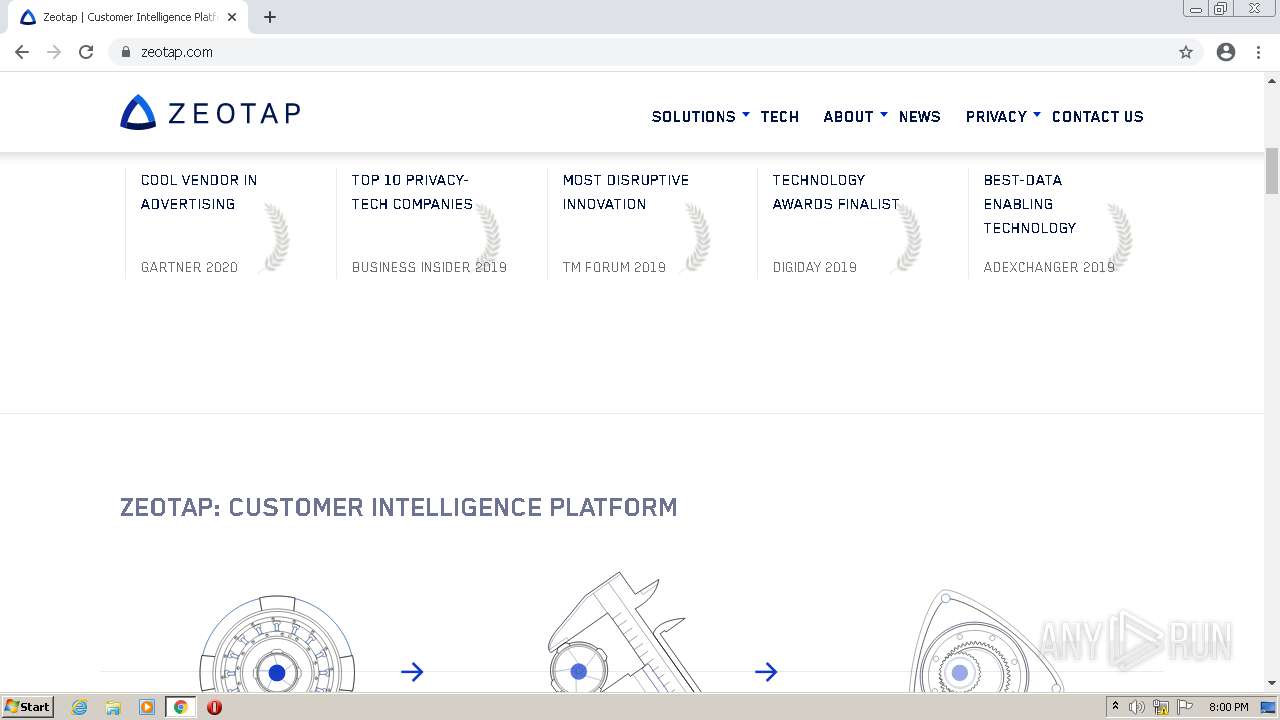Image resolution: width=1280 pixels, height=720 pixels.
Task: Open the Chrome profile account icon
Action: pyautogui.click(x=1226, y=52)
